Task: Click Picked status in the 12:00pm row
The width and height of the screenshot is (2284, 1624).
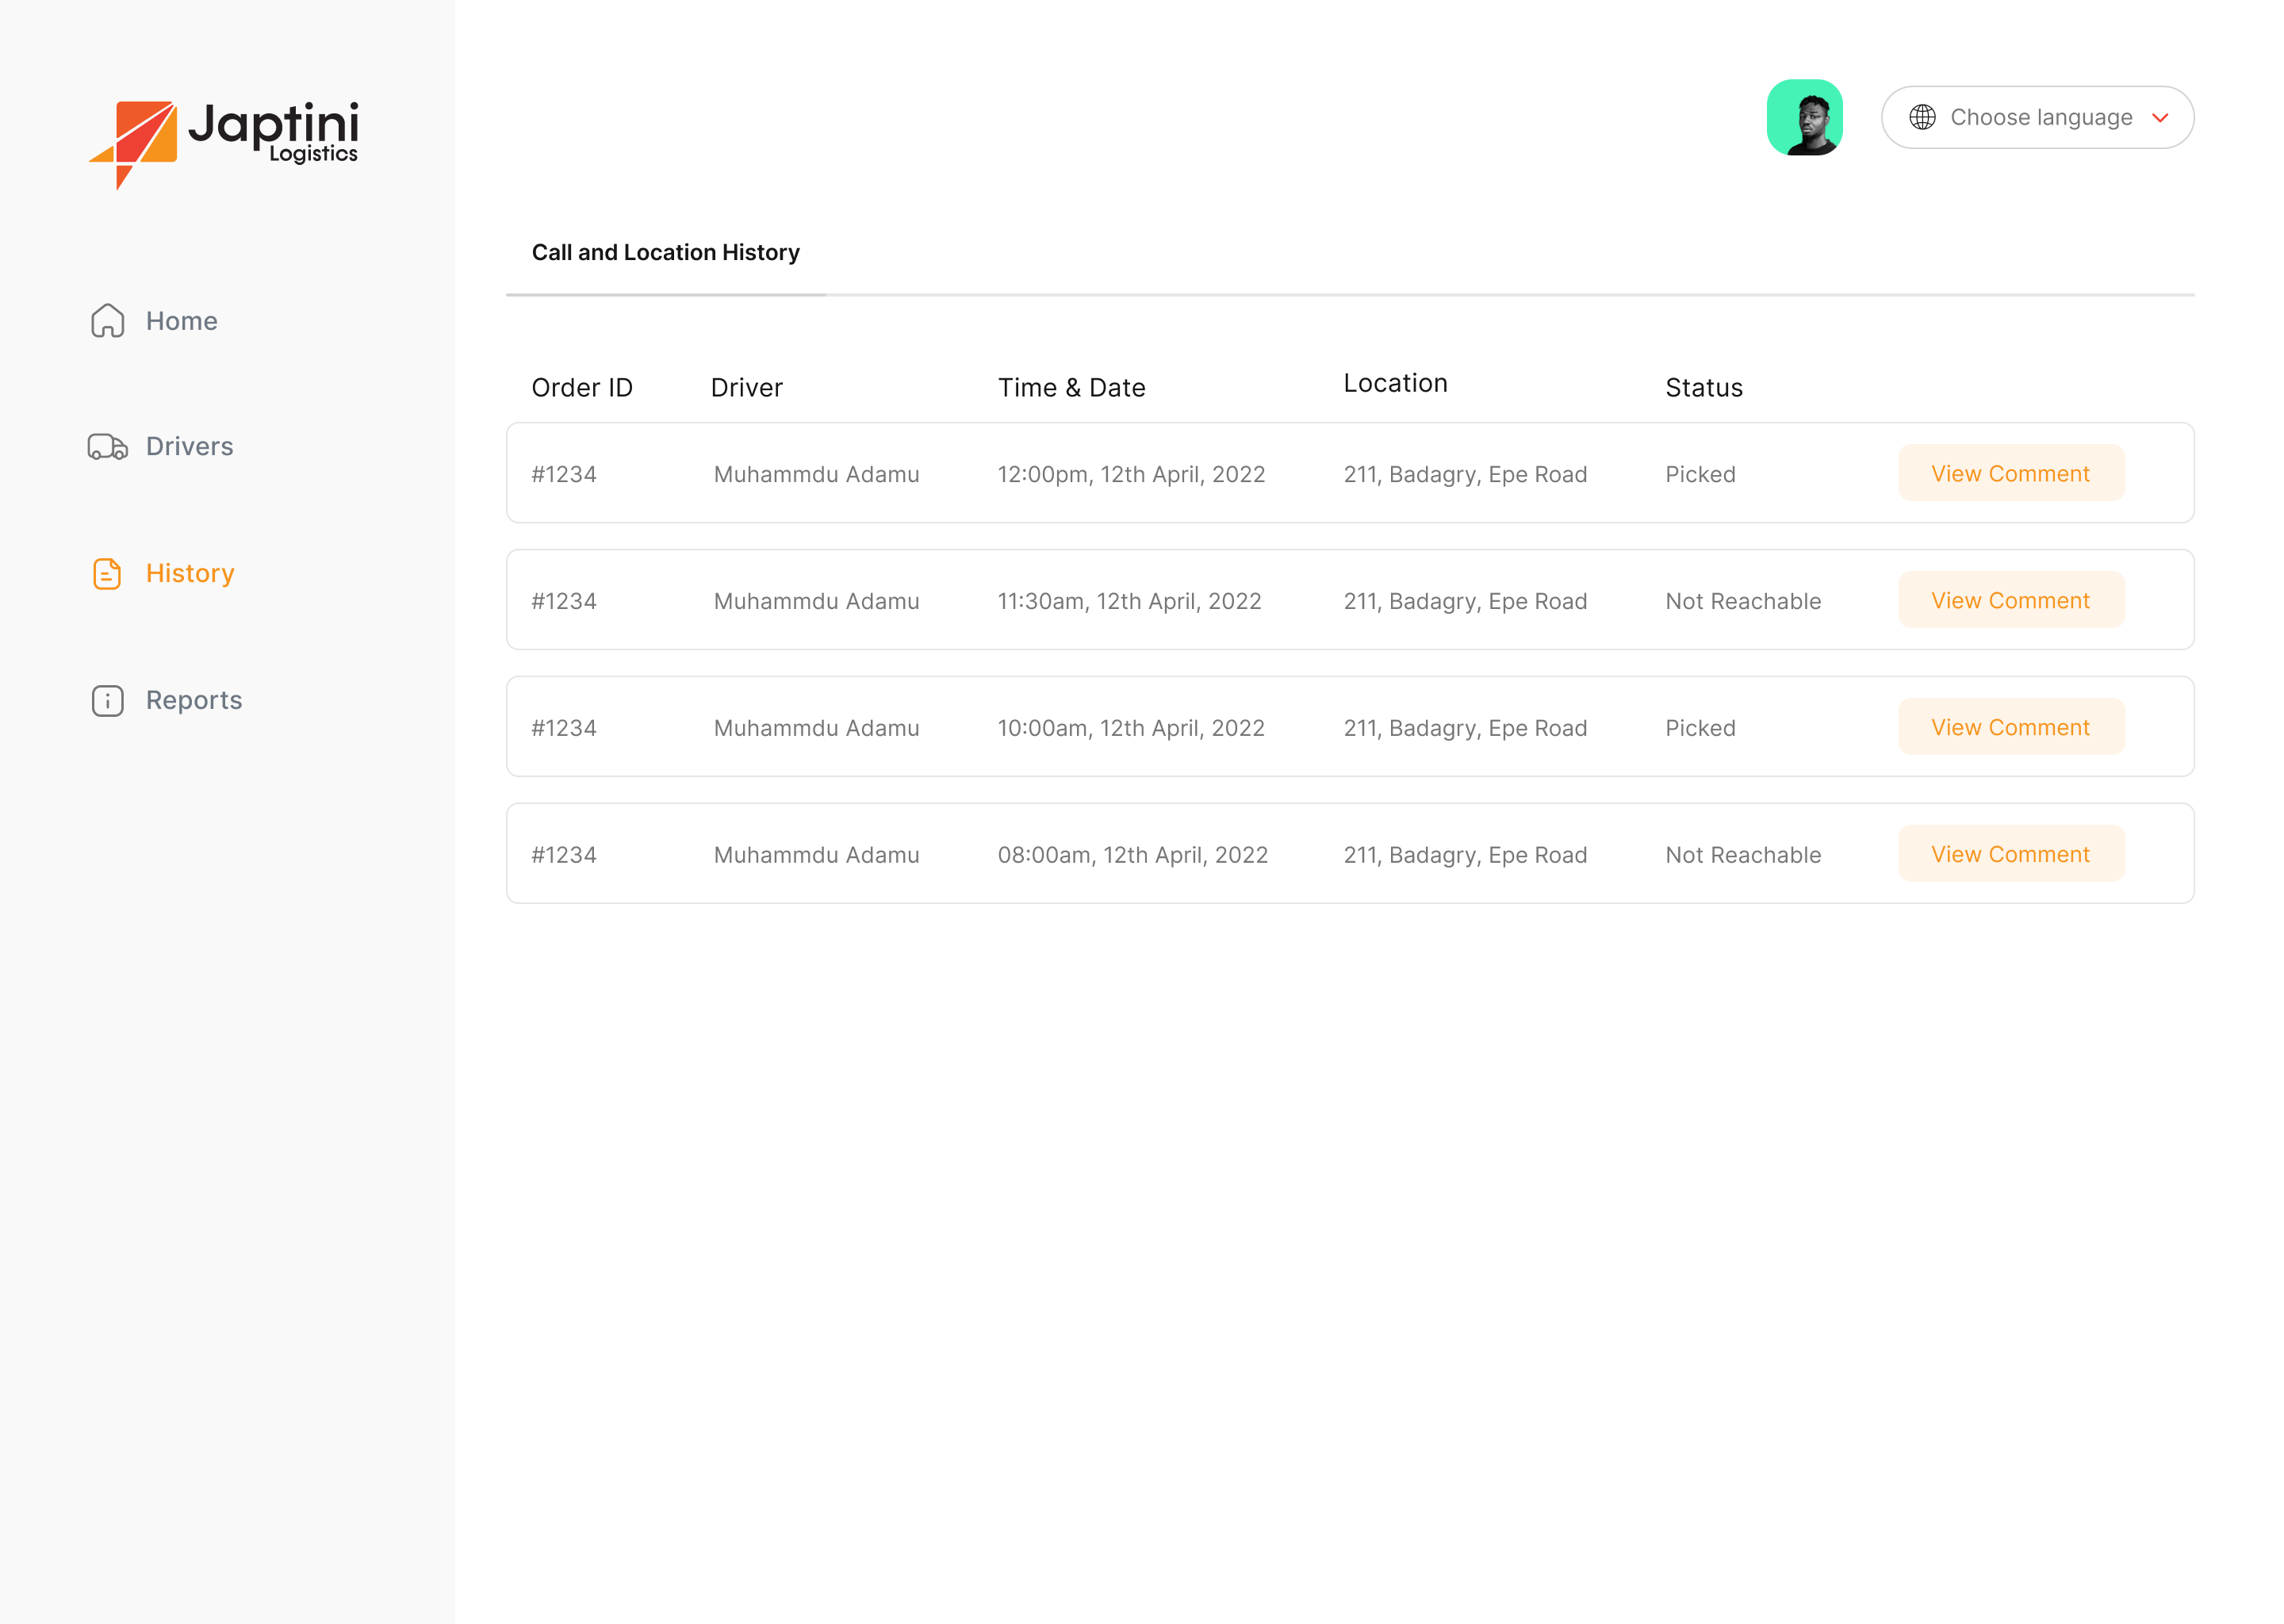Action: [x=1700, y=474]
